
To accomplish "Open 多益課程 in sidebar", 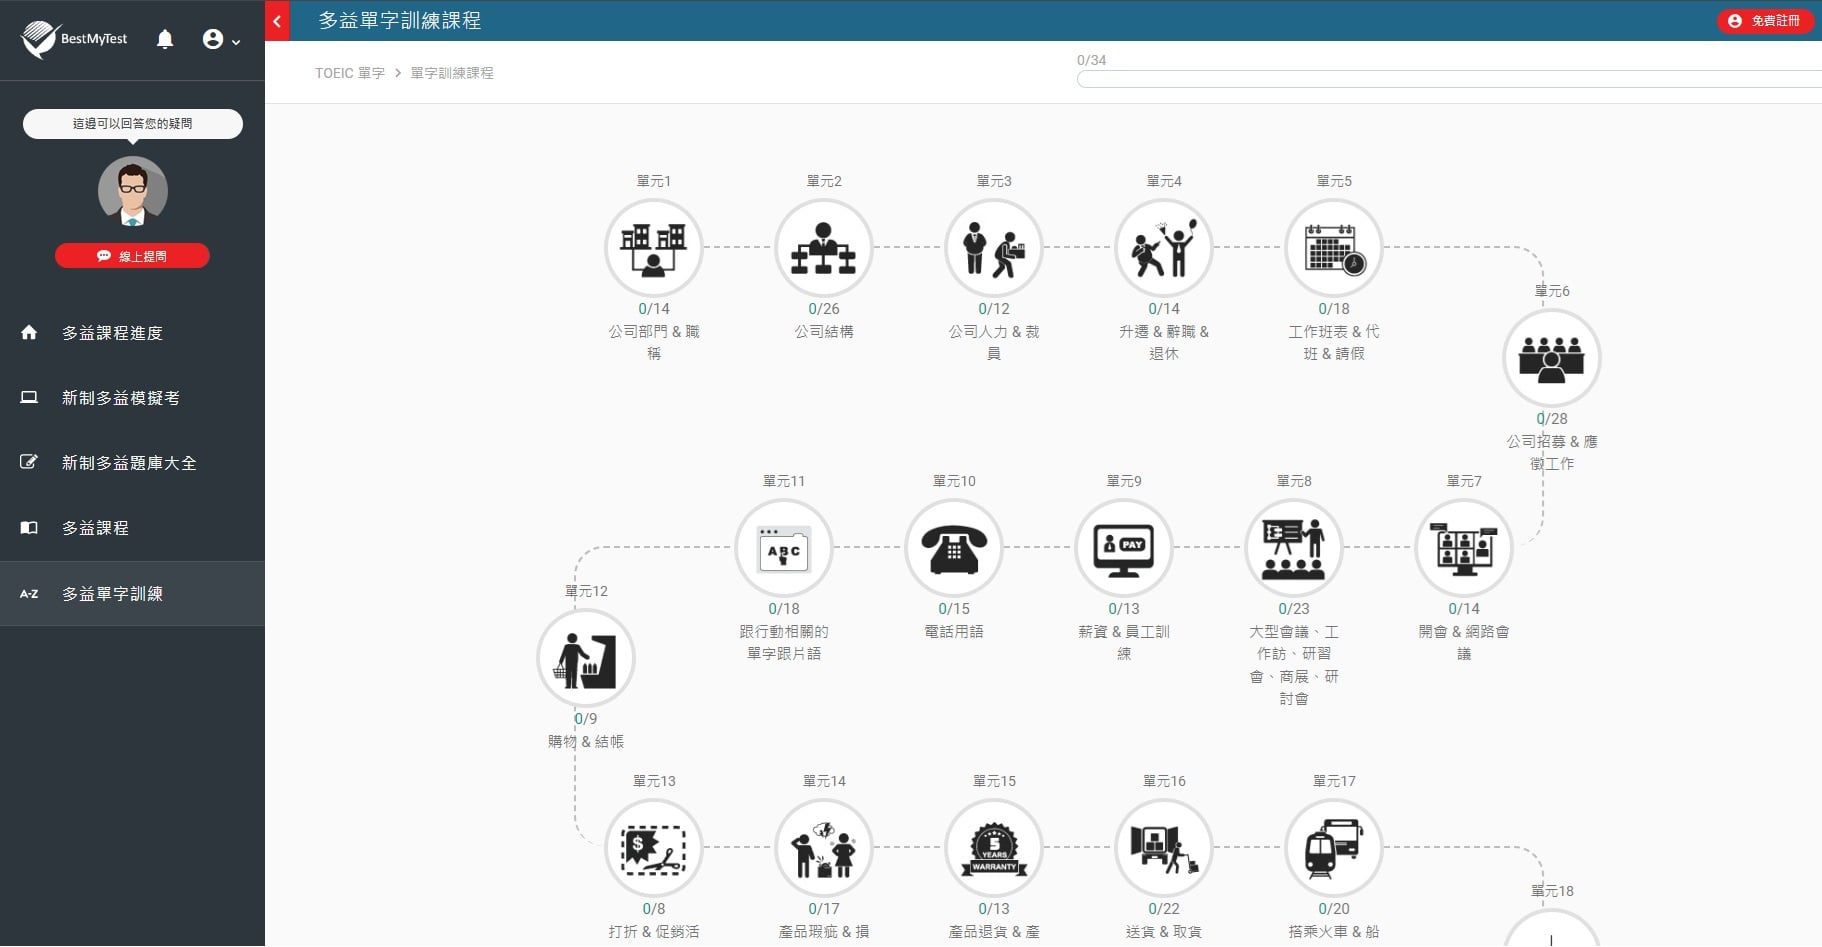I will click(x=132, y=528).
